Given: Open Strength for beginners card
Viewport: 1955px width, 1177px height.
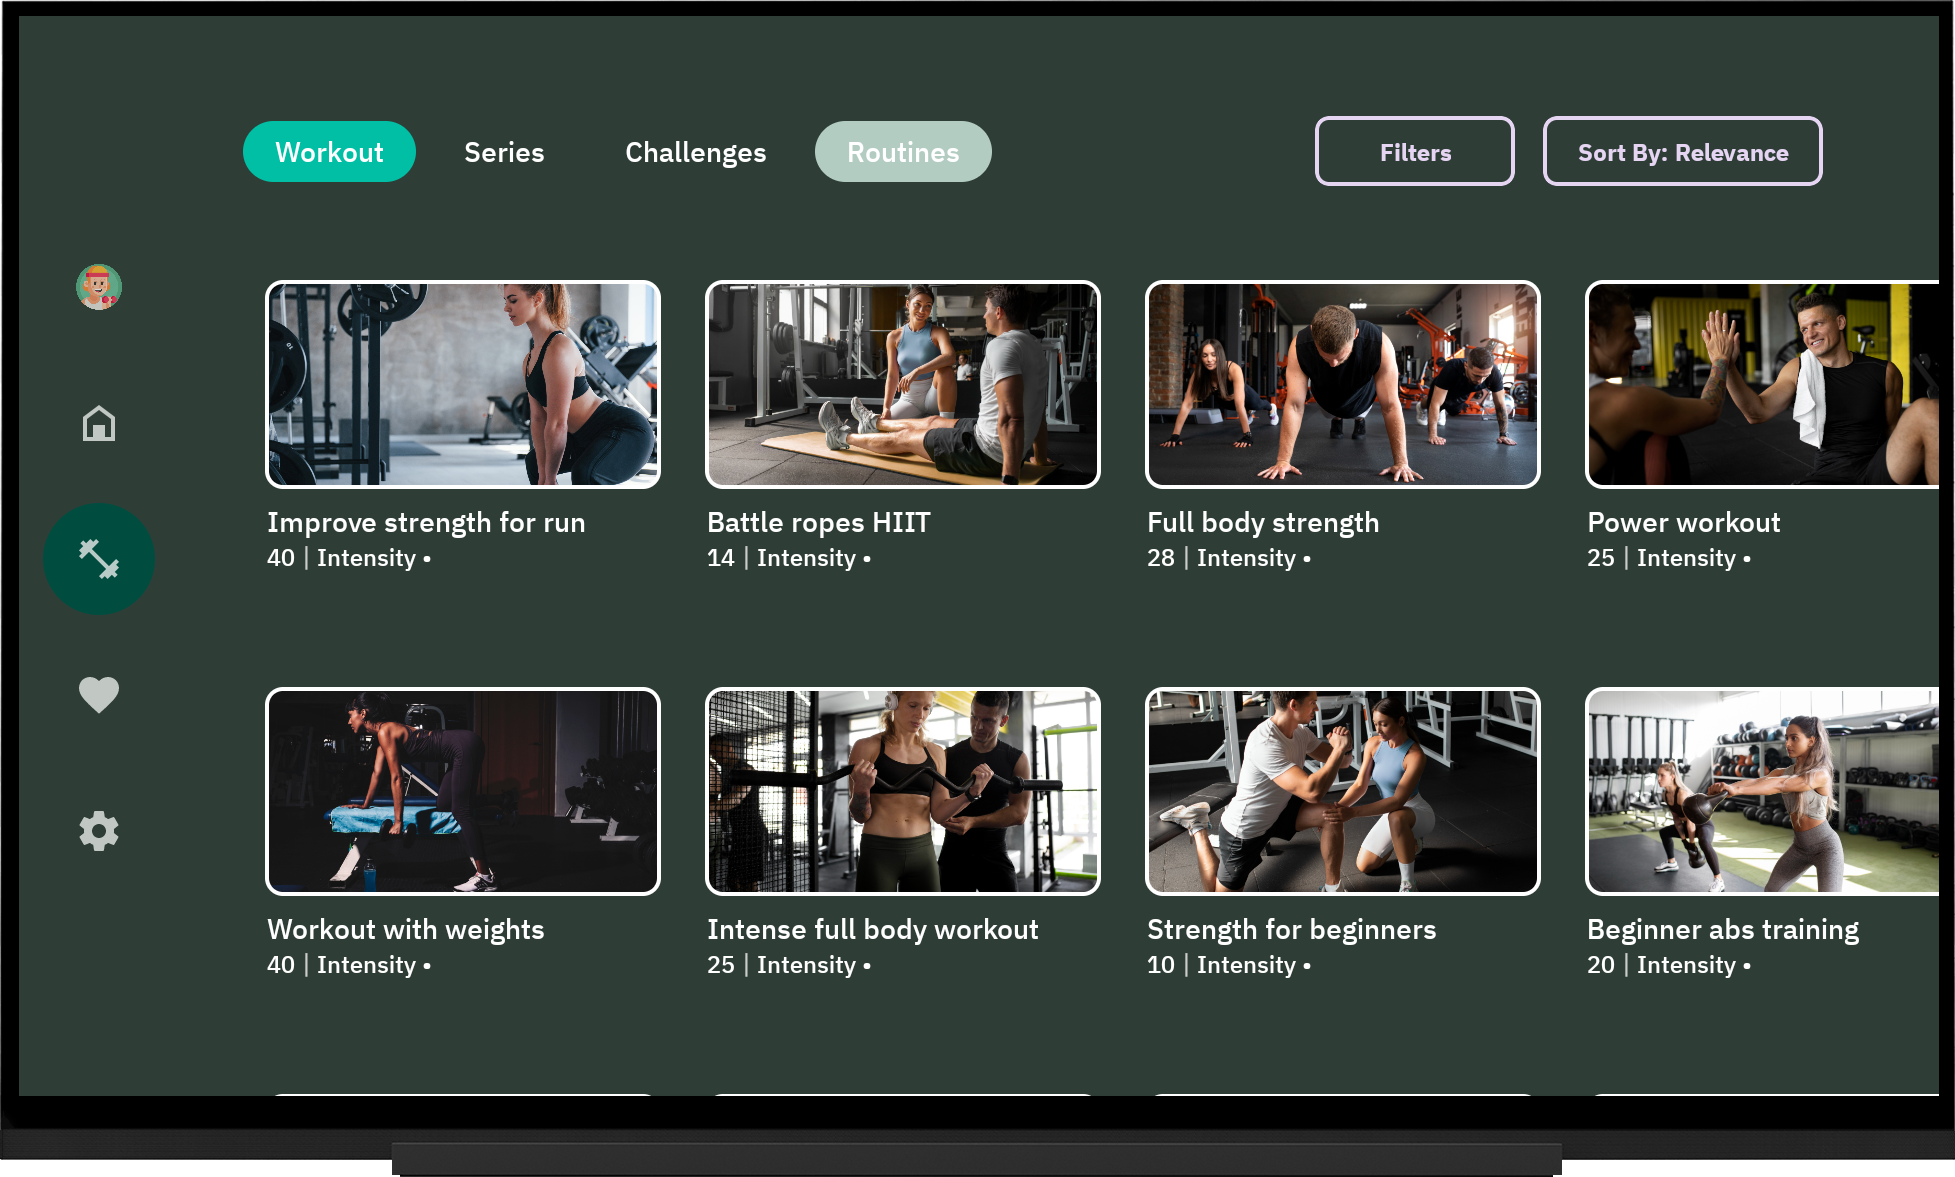Looking at the screenshot, I should click(x=1342, y=791).
